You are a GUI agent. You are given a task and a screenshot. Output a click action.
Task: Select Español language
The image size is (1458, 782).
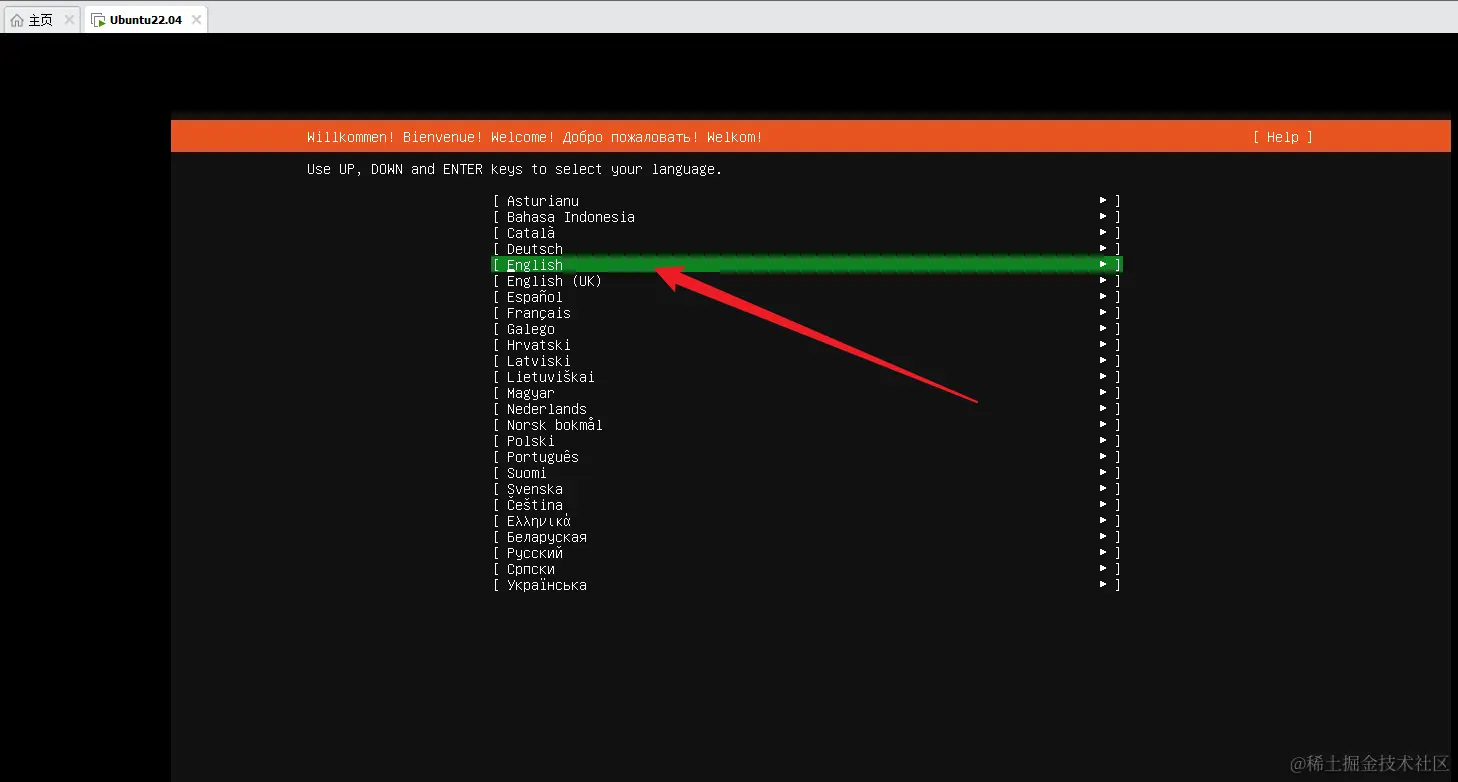(x=807, y=297)
